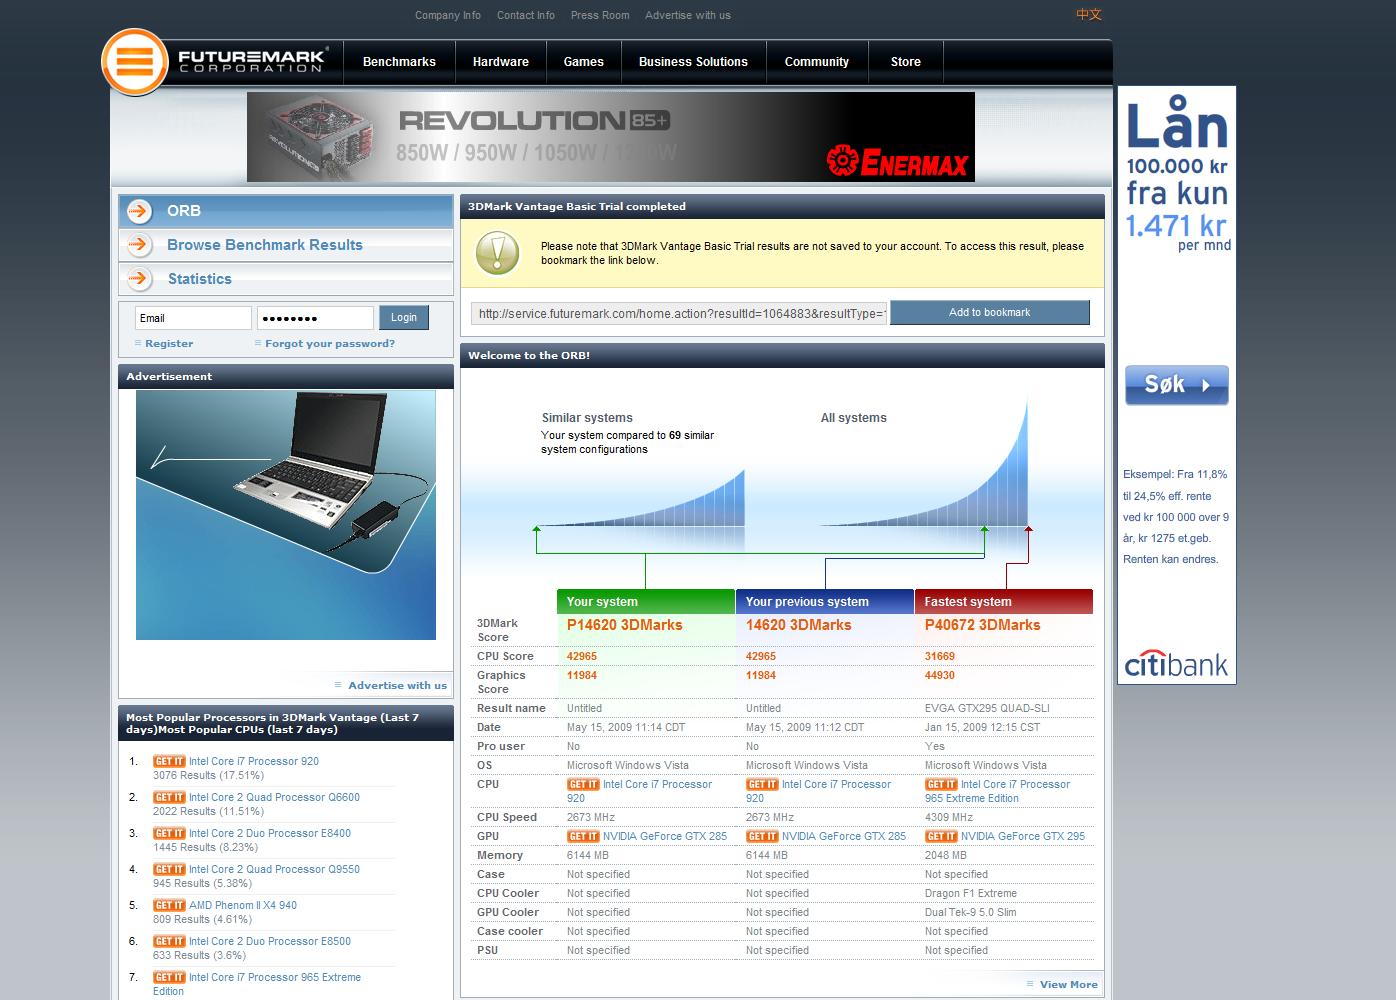Image resolution: width=1396 pixels, height=1000 pixels.
Task: Open the Benchmarks menu
Action: (399, 62)
